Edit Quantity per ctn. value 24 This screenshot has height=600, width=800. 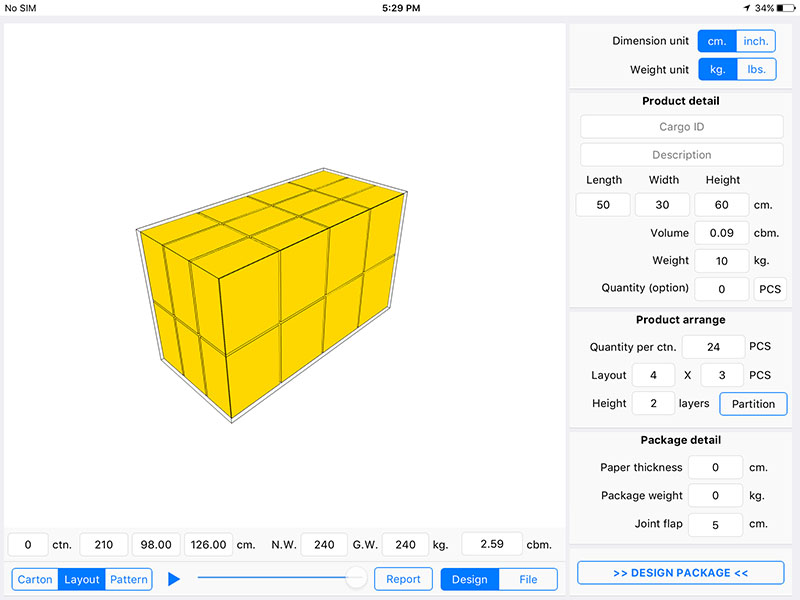pos(713,347)
